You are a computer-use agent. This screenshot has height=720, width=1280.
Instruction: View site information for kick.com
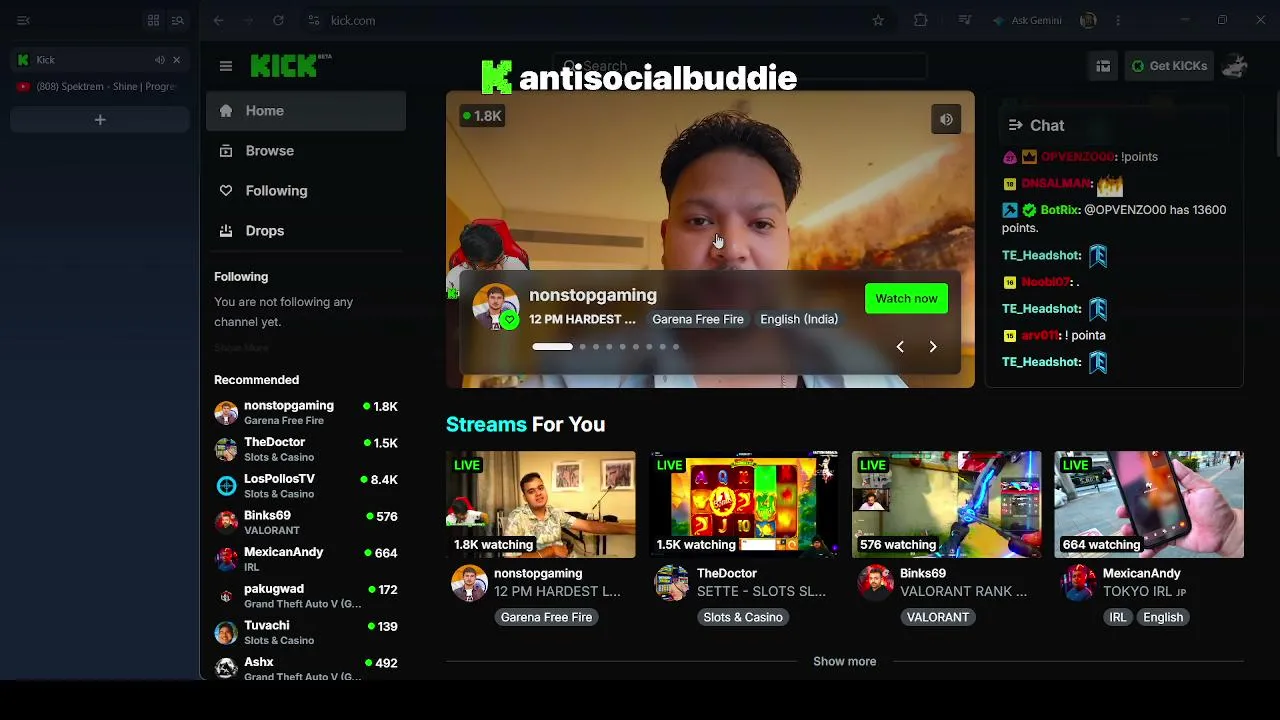[314, 20]
